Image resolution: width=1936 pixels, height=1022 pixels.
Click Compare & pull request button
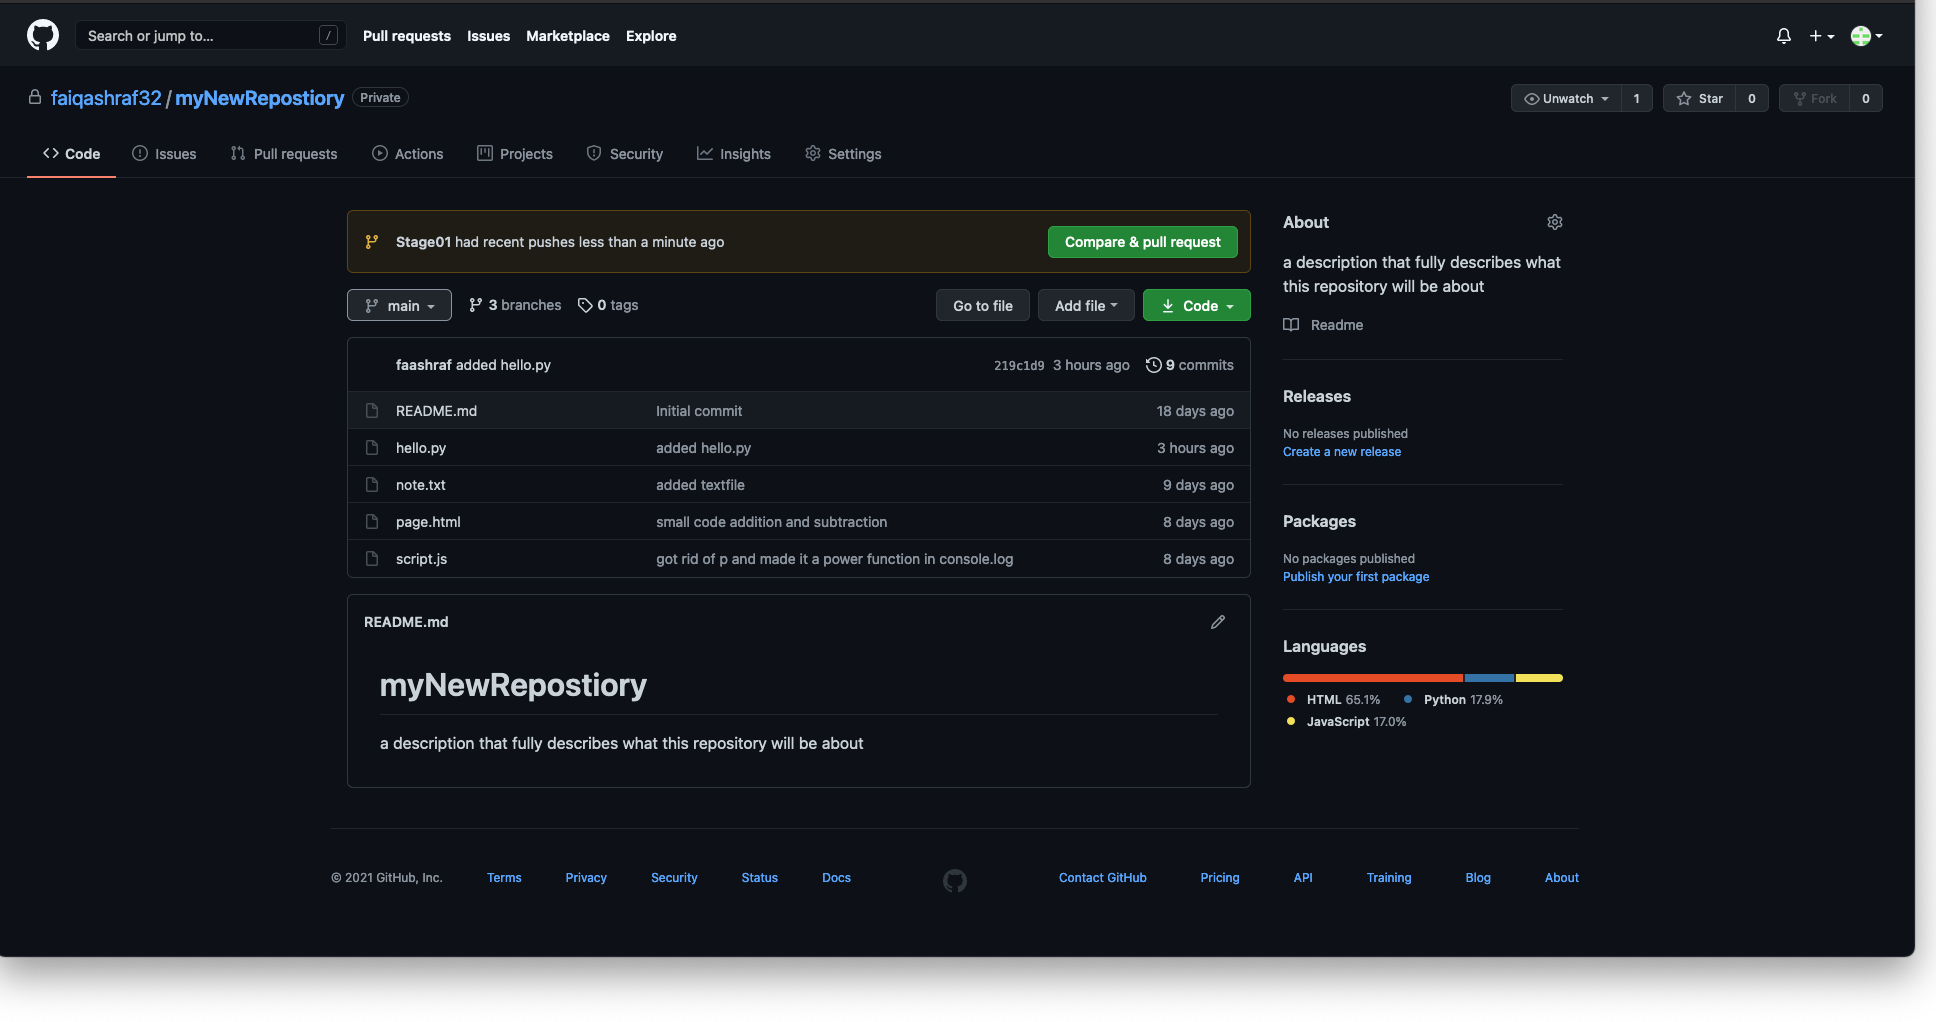1143,242
